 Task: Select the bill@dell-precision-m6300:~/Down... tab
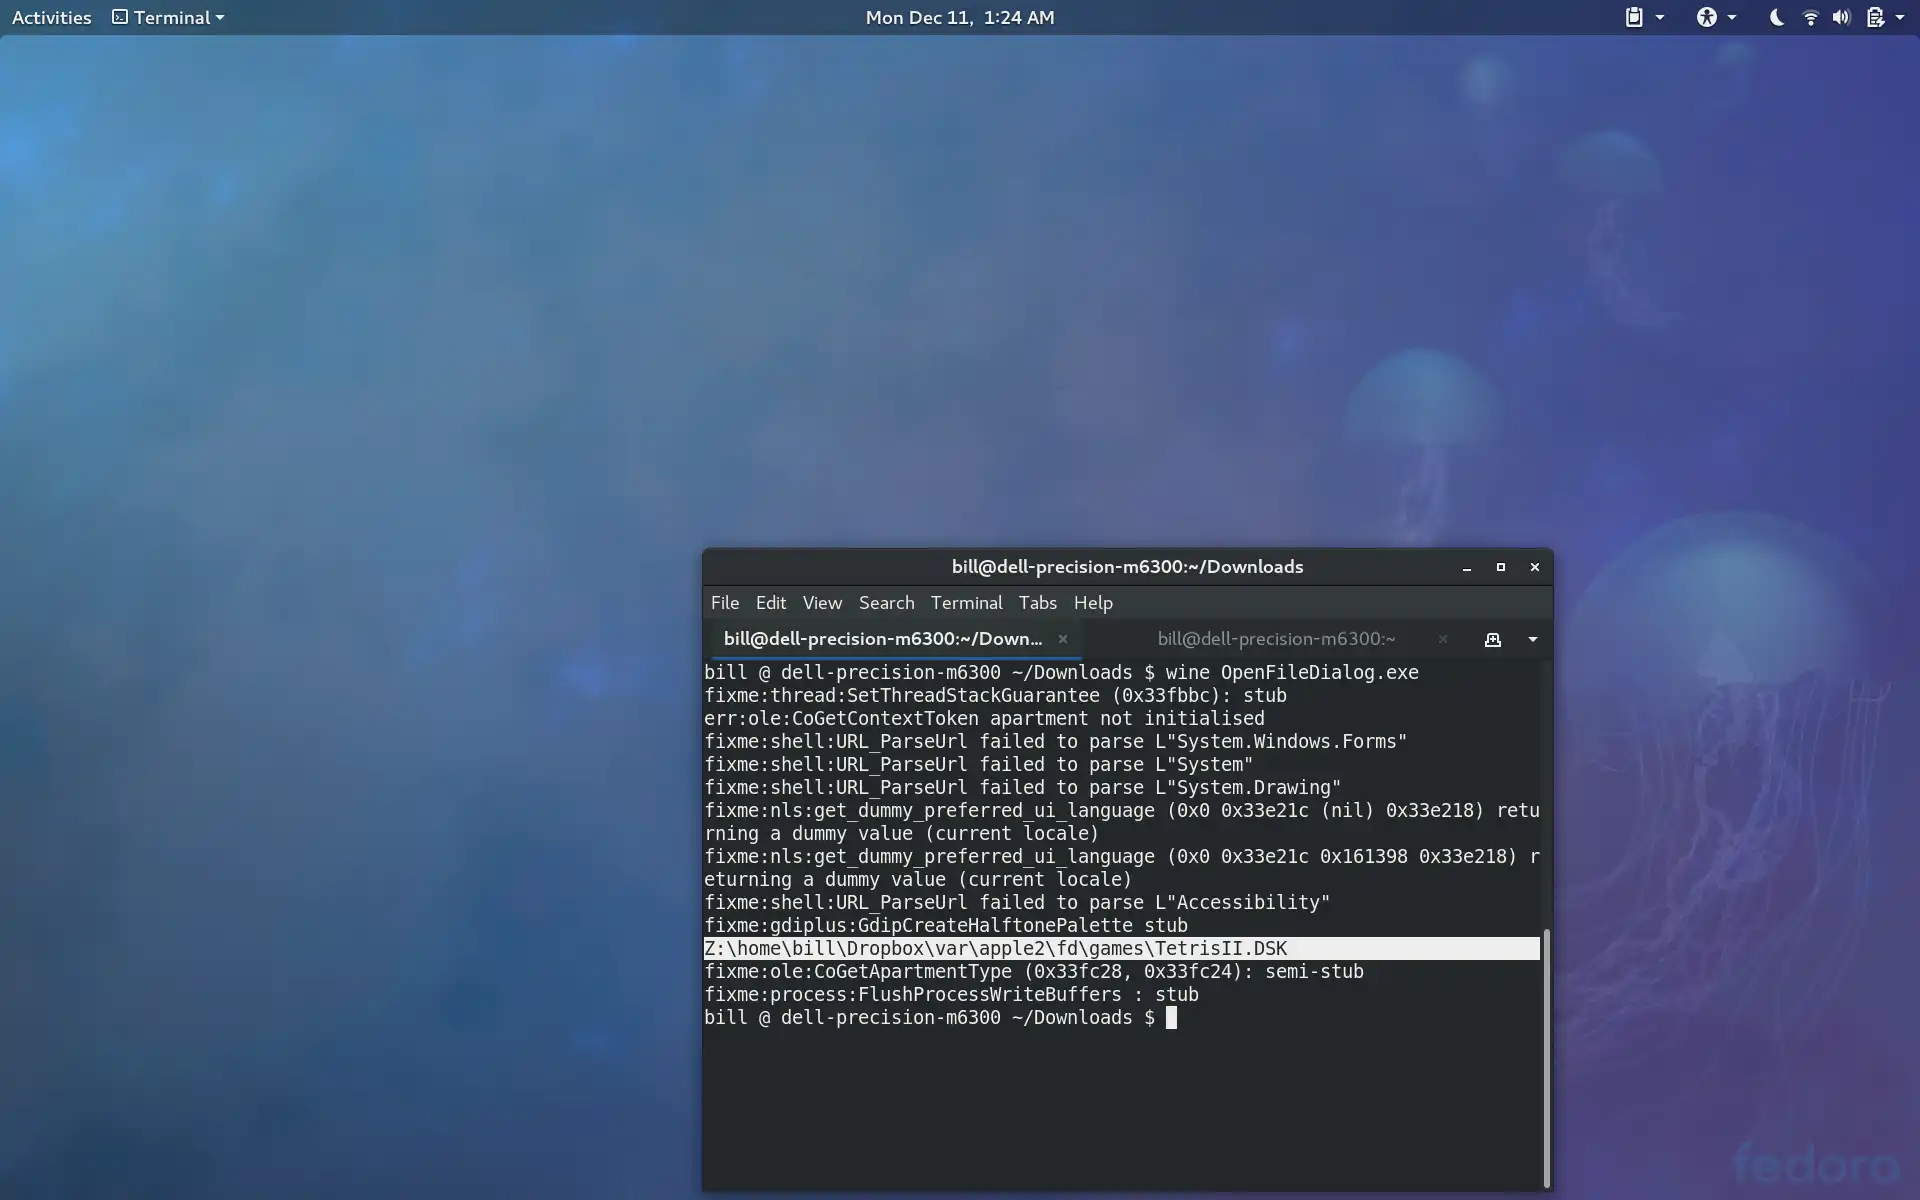(885, 637)
